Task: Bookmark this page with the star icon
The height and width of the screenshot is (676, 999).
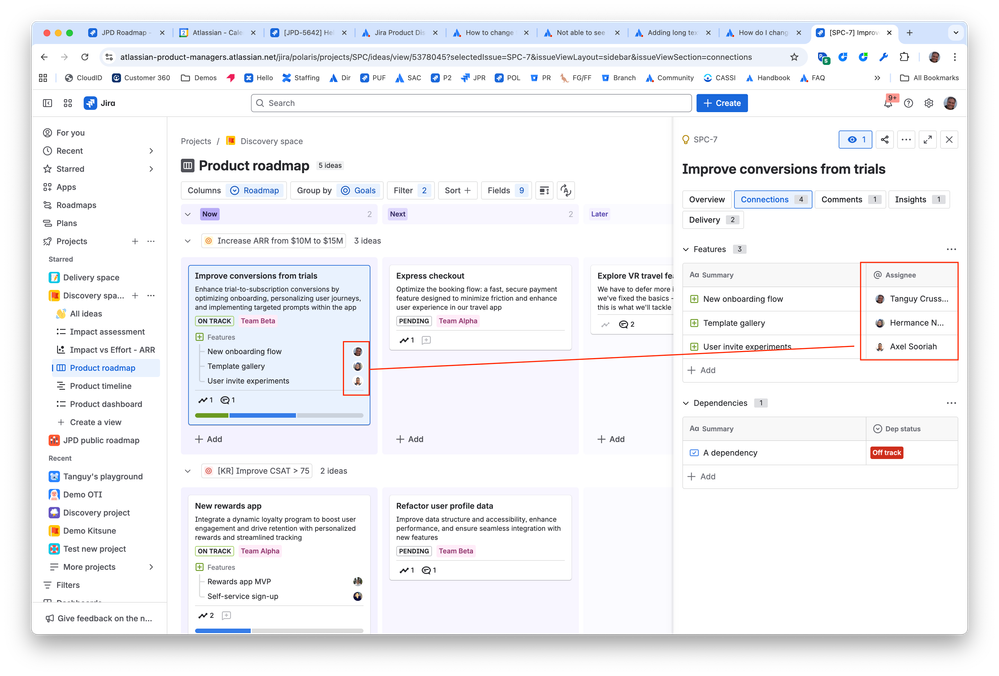Action: (794, 57)
